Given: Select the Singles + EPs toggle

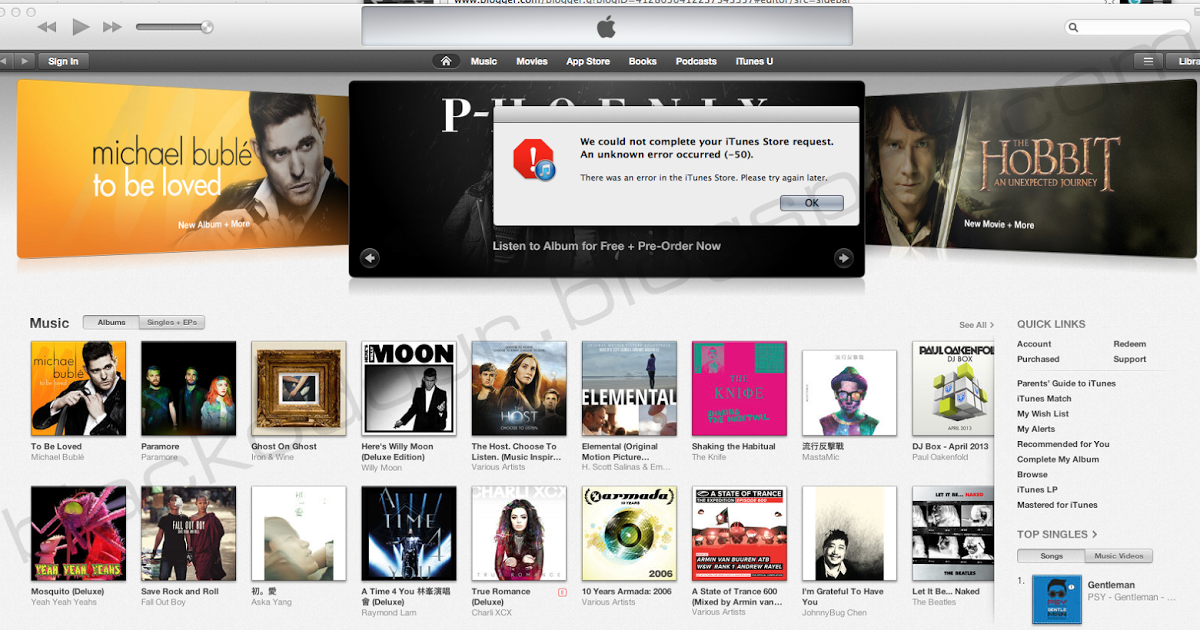Looking at the screenshot, I should [x=172, y=322].
